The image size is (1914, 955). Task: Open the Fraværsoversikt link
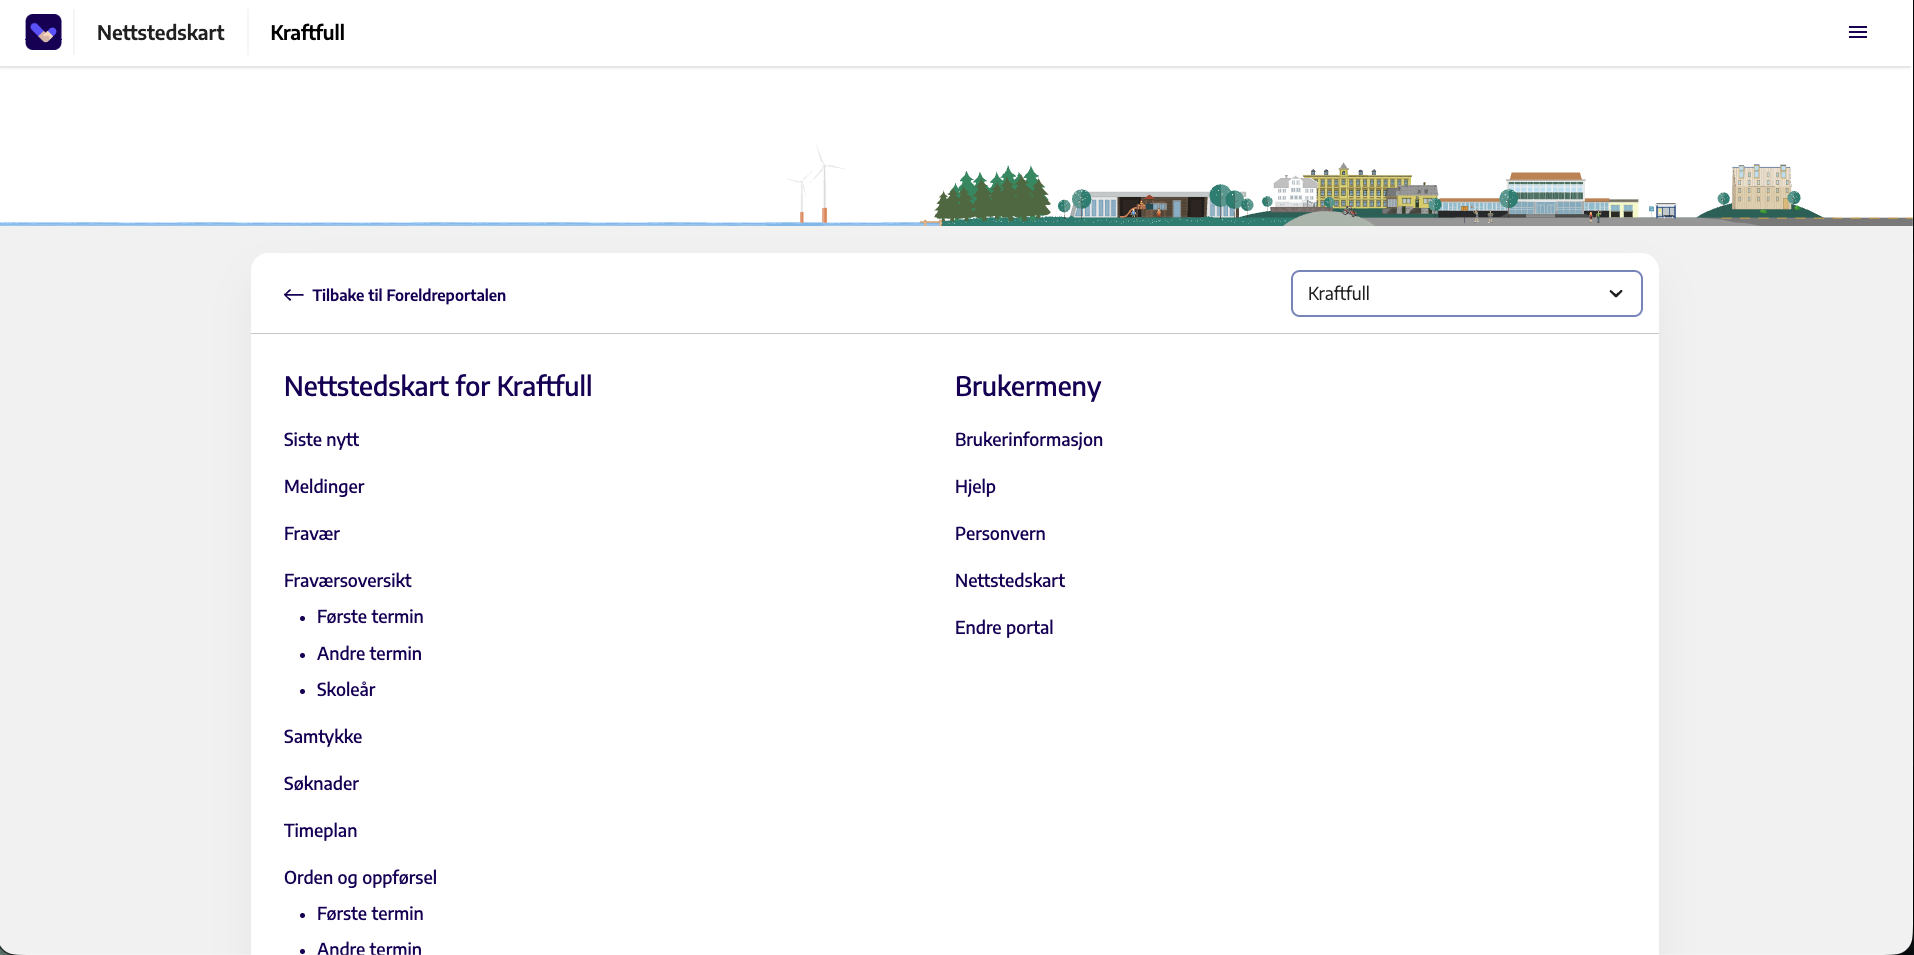(348, 581)
